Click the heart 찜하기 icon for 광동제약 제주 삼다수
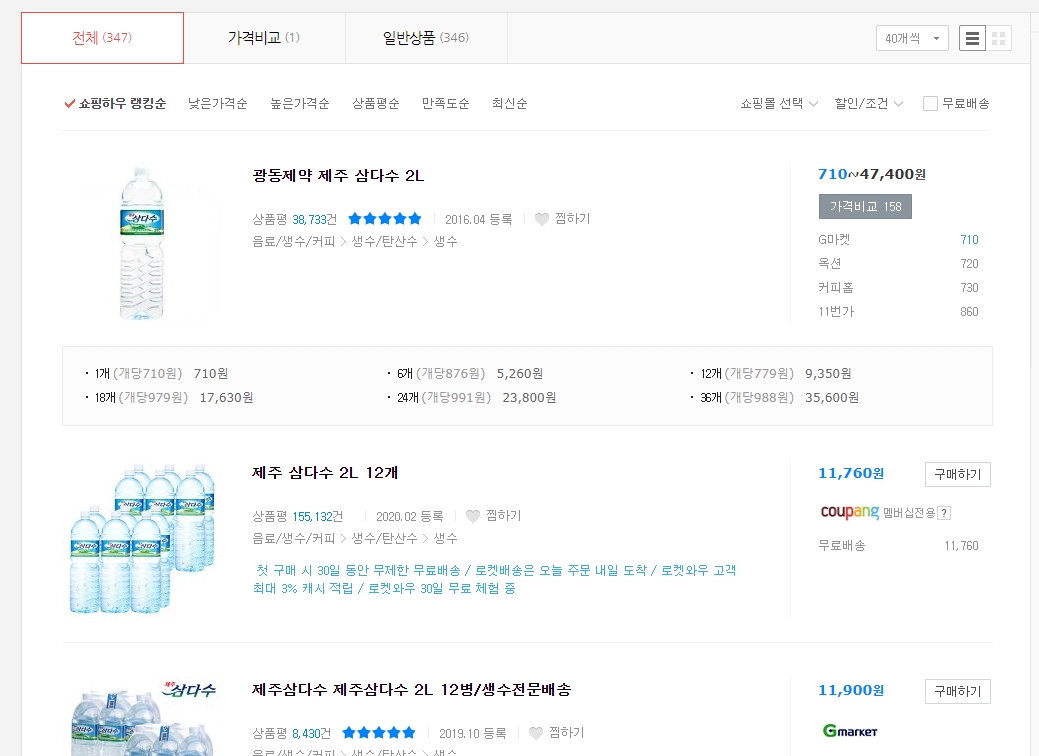1039x756 pixels. point(540,221)
